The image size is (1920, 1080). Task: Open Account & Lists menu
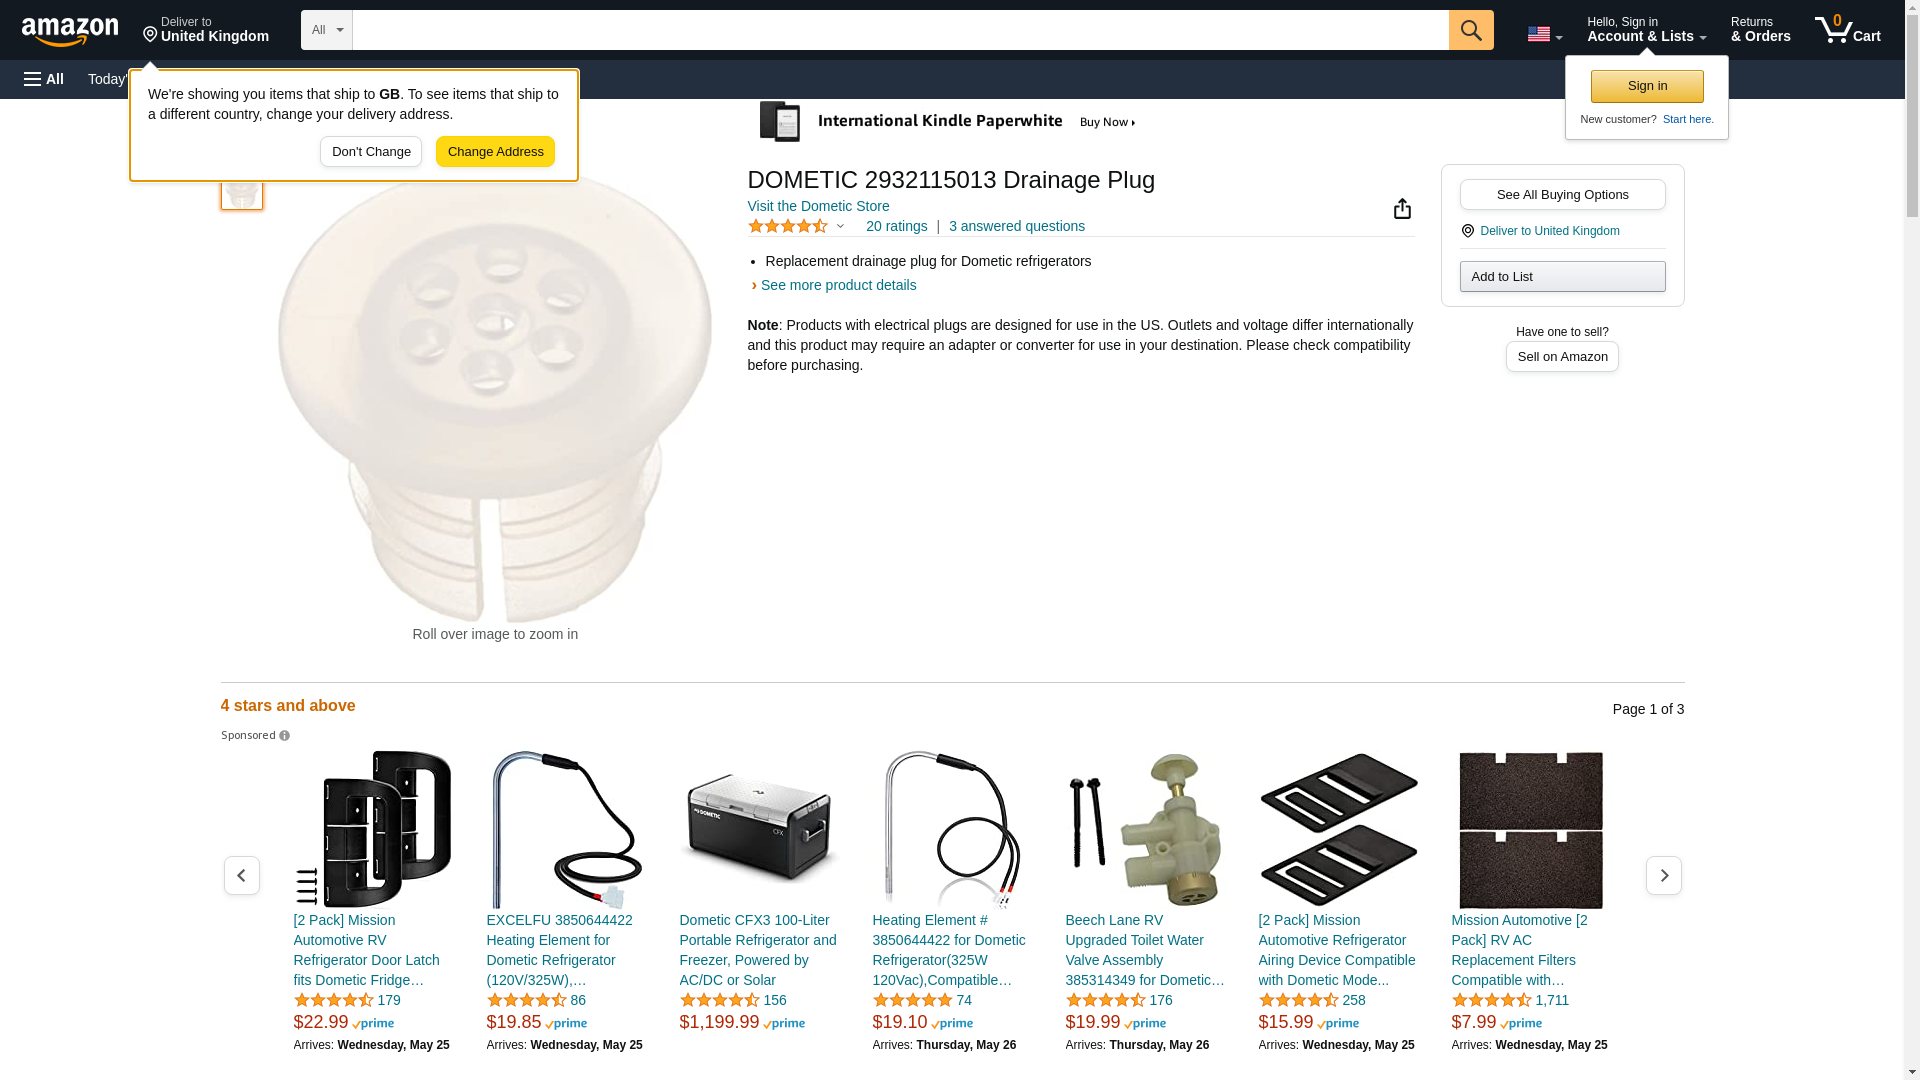coord(1646,30)
